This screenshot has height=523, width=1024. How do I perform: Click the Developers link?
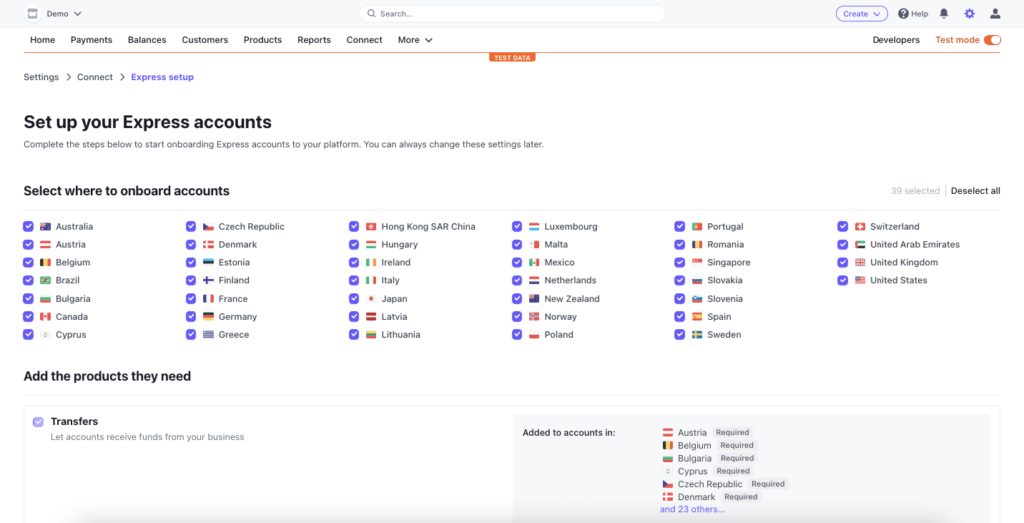coord(896,40)
